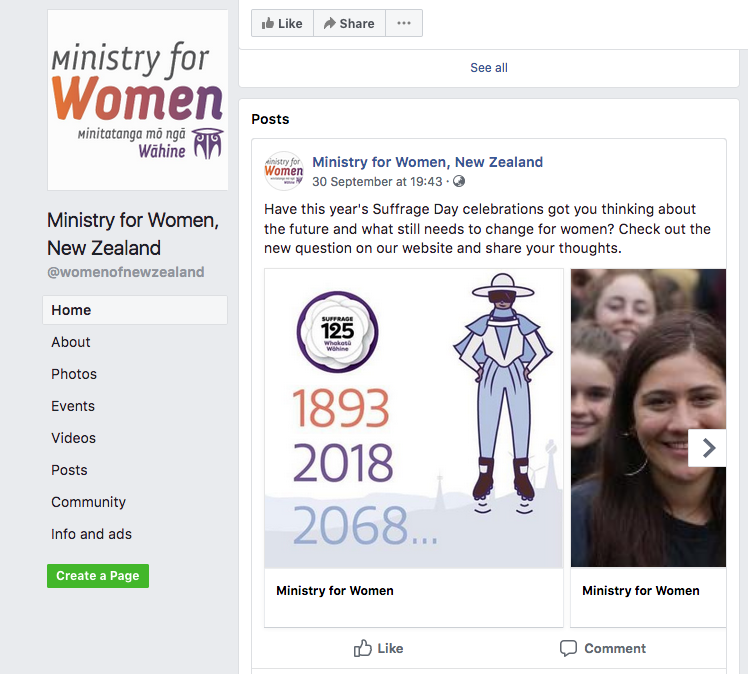The image size is (748, 674).
Task: Click the green Create a Page button
Action: (98, 576)
